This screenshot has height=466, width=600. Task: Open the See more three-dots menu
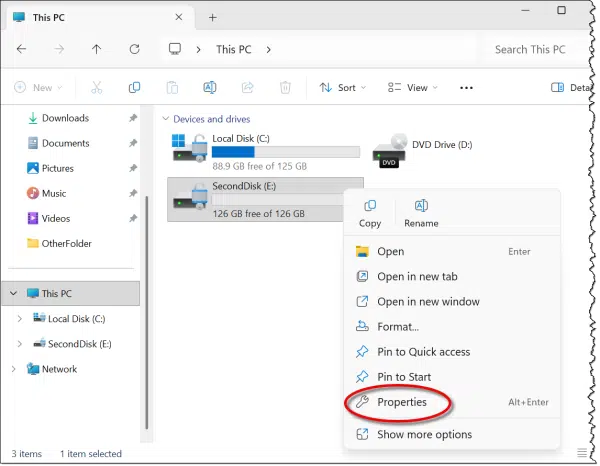point(466,88)
